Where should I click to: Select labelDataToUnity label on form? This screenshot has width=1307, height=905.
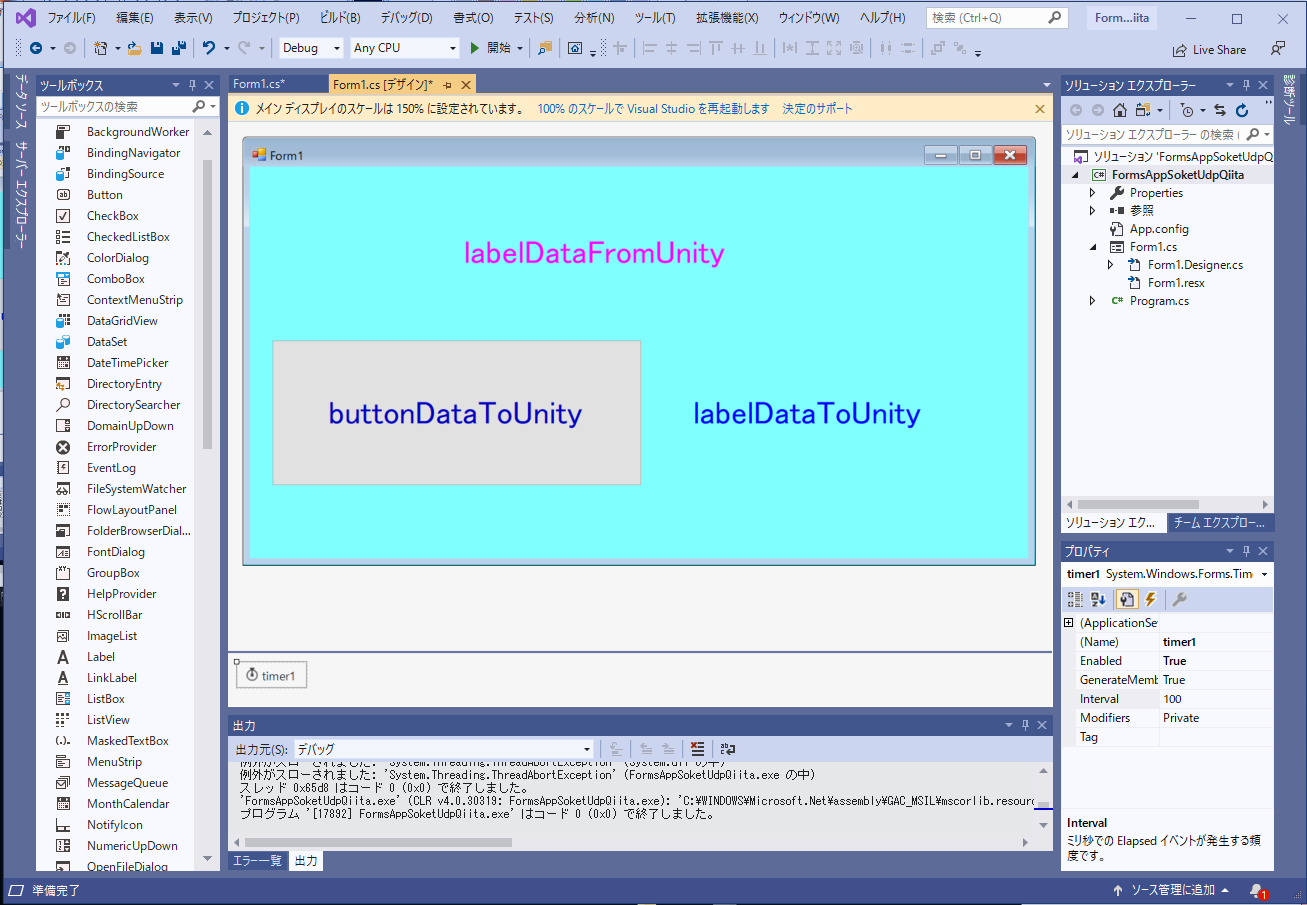coord(807,413)
